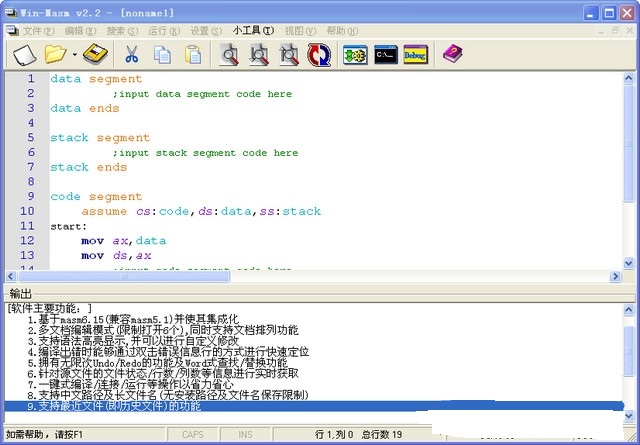Open the 帮助(H) menu

coord(342,31)
